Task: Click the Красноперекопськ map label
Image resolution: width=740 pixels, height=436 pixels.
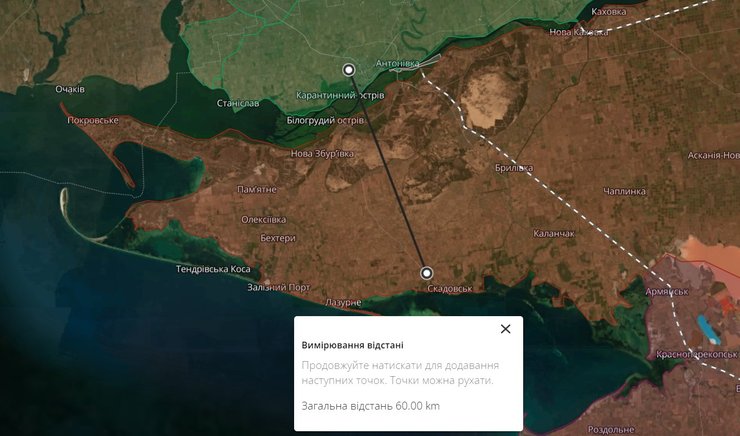Action: [x=697, y=354]
